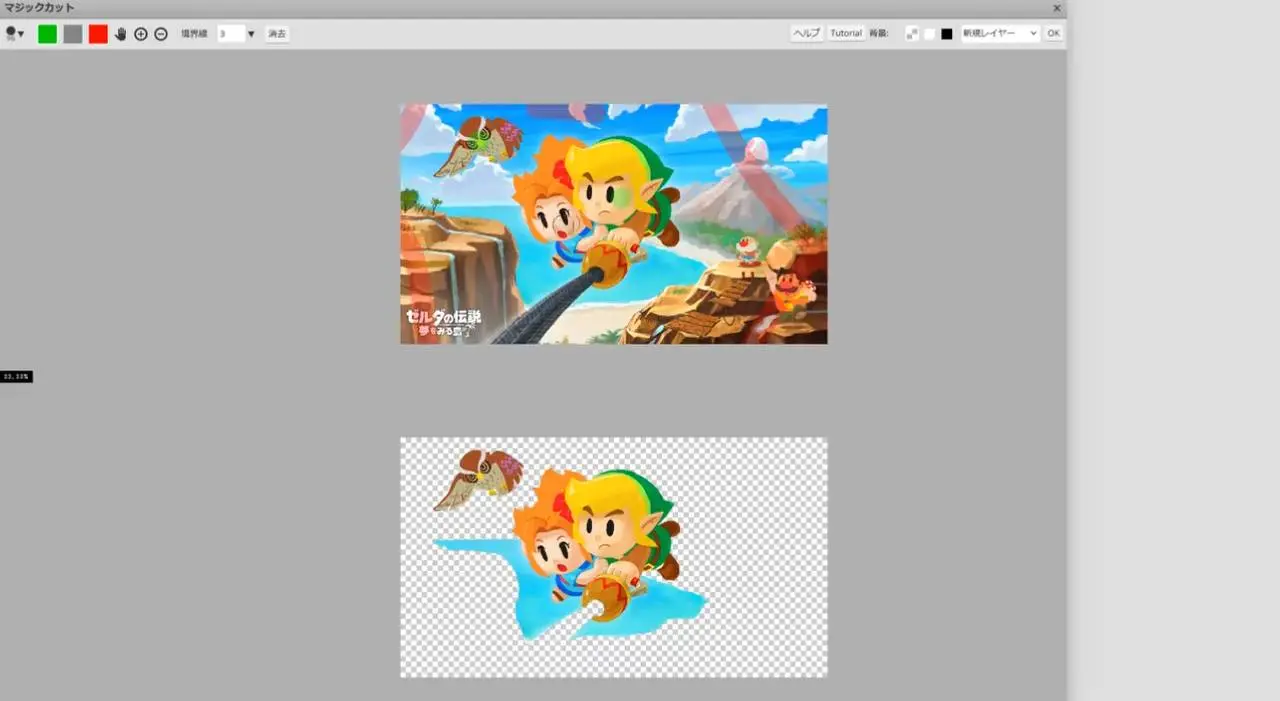Open the 新規レイヤー output dropdown

pyautogui.click(x=1000, y=33)
